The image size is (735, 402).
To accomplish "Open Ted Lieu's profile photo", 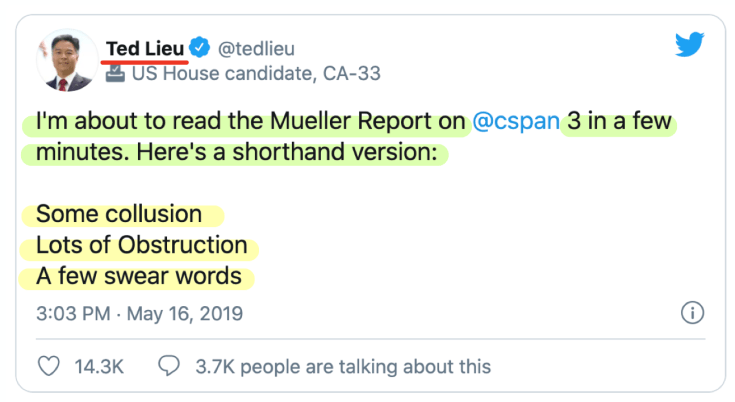I will coord(66,60).
